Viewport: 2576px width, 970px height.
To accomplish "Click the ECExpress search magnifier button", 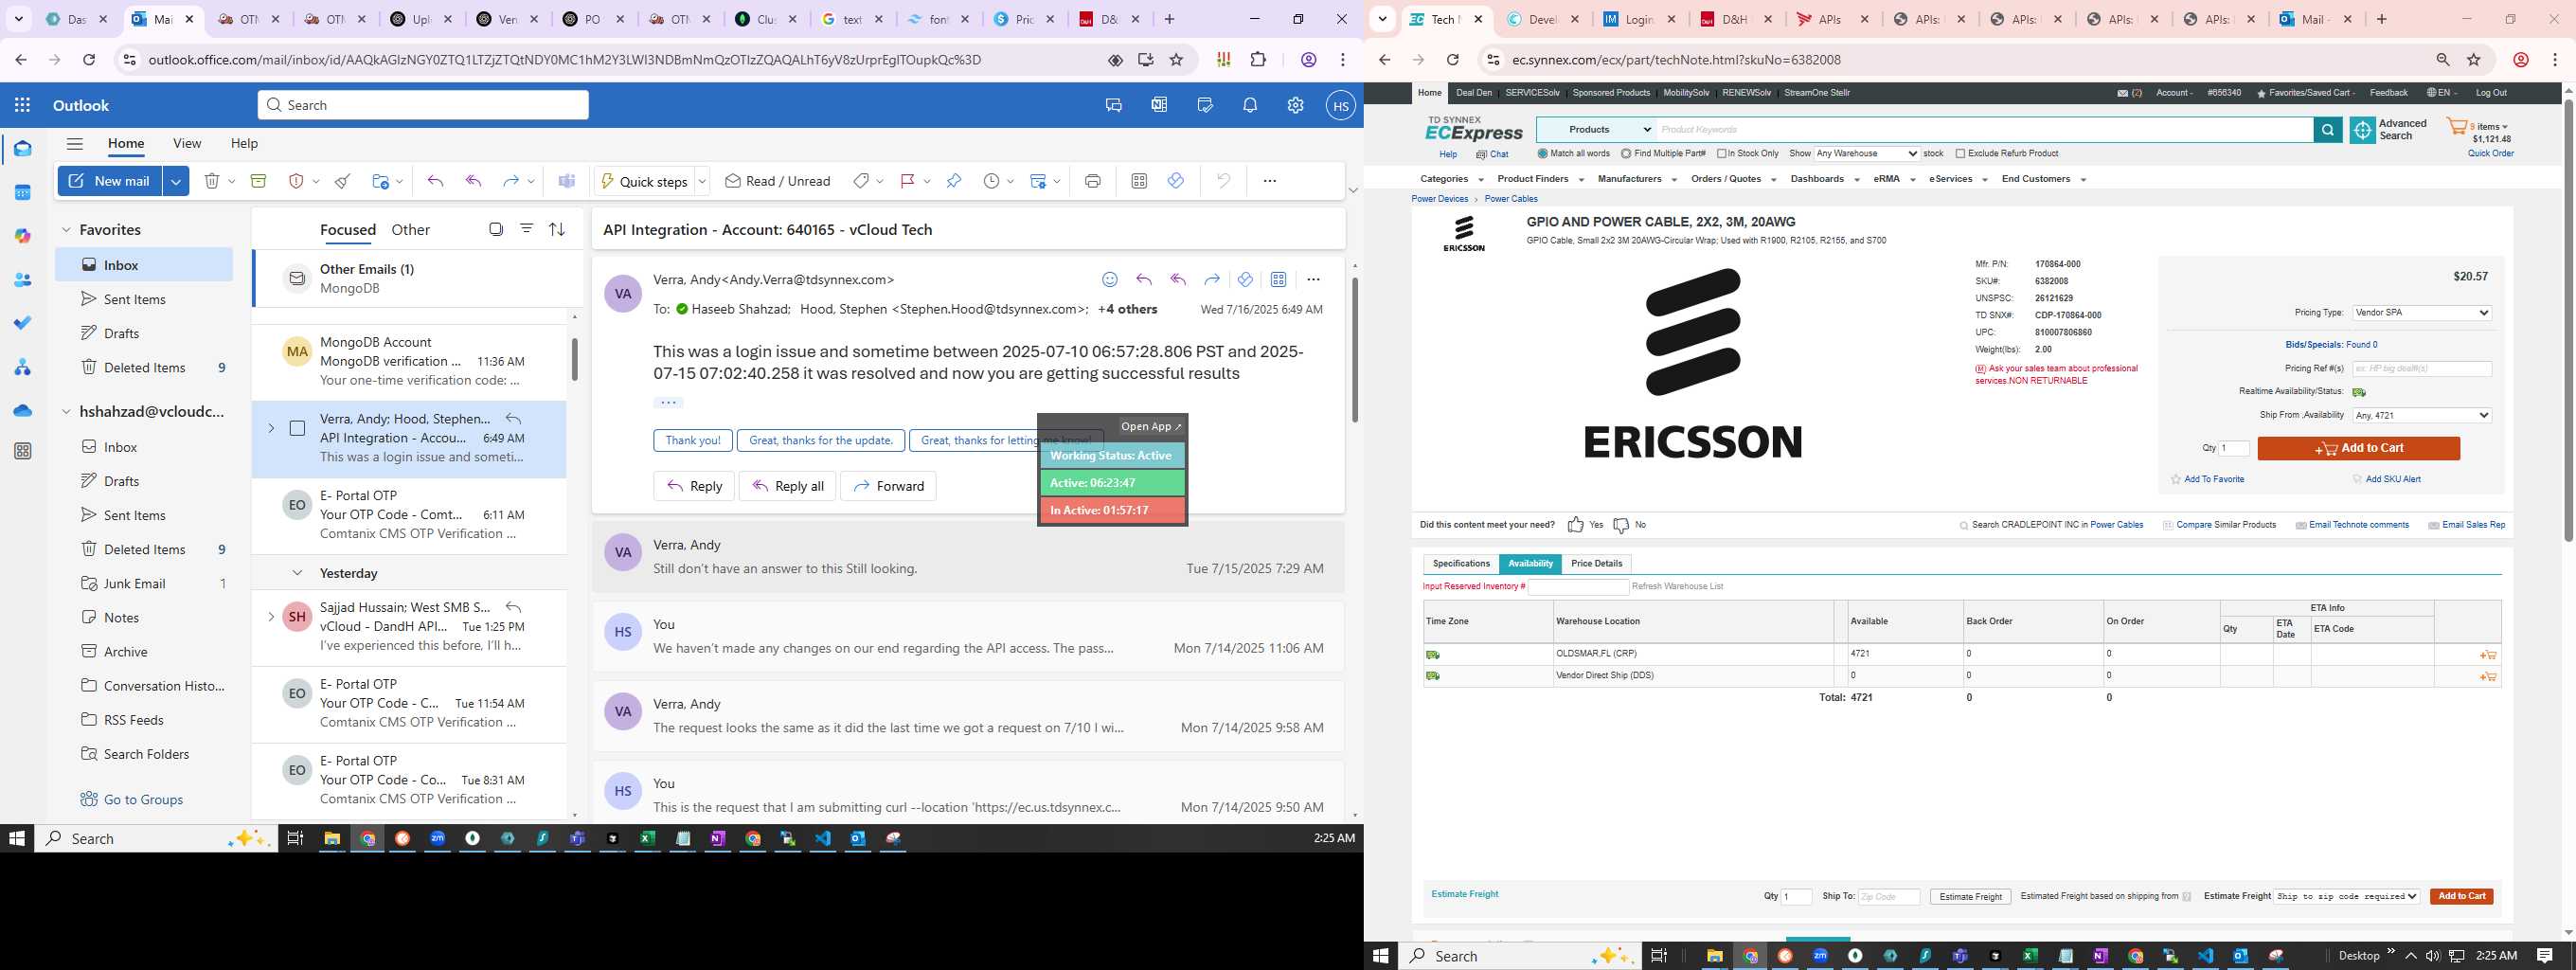I will [x=2328, y=130].
